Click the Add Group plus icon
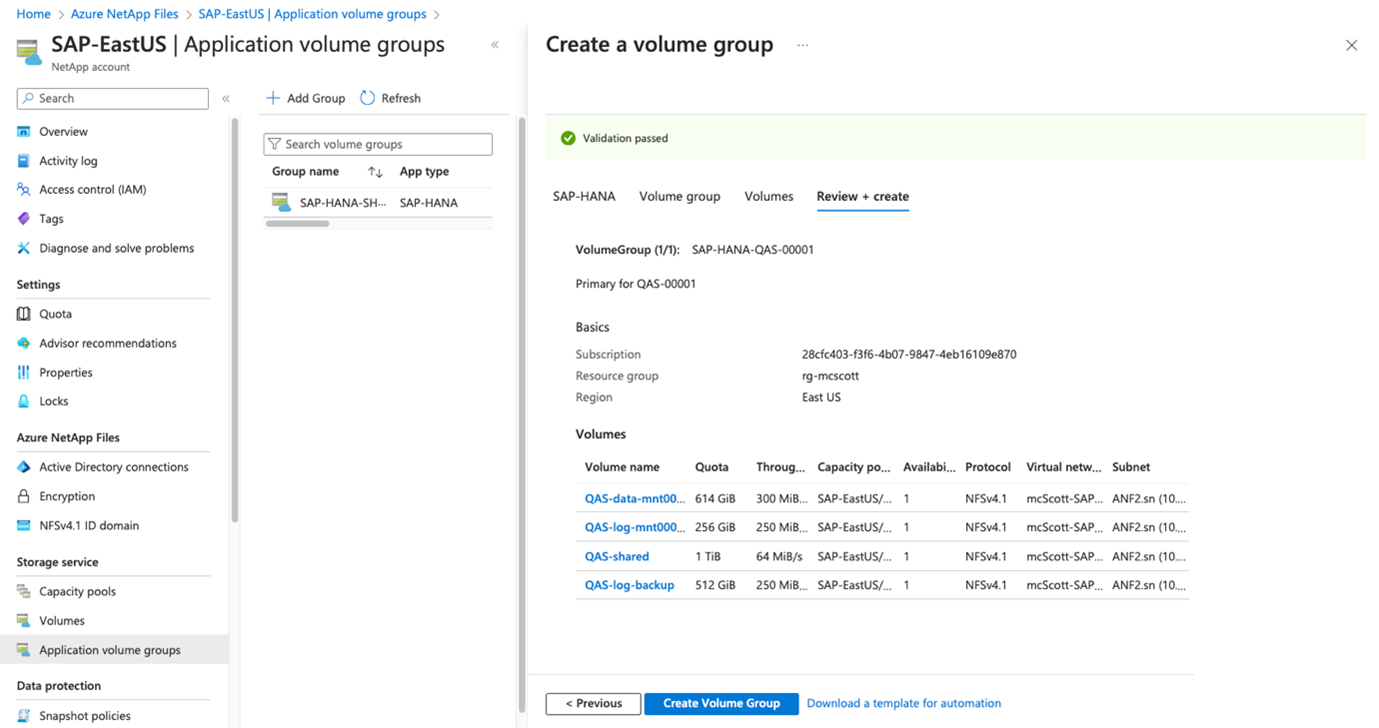Image resolution: width=1379 pixels, height=728 pixels. point(272,98)
